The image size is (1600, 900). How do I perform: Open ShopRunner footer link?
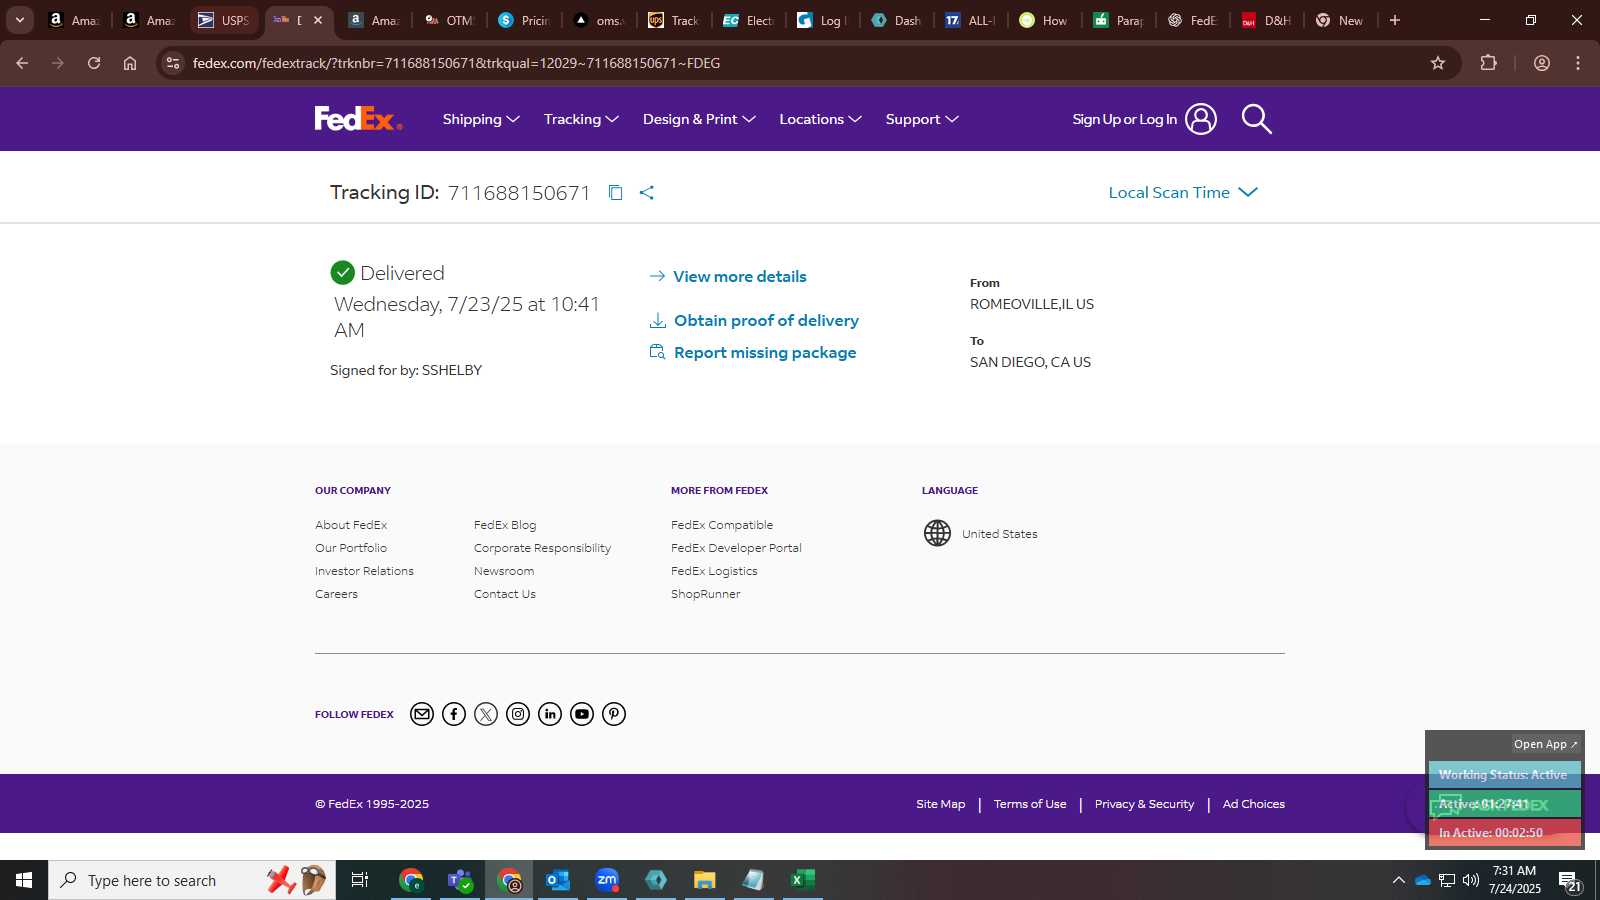pos(706,594)
